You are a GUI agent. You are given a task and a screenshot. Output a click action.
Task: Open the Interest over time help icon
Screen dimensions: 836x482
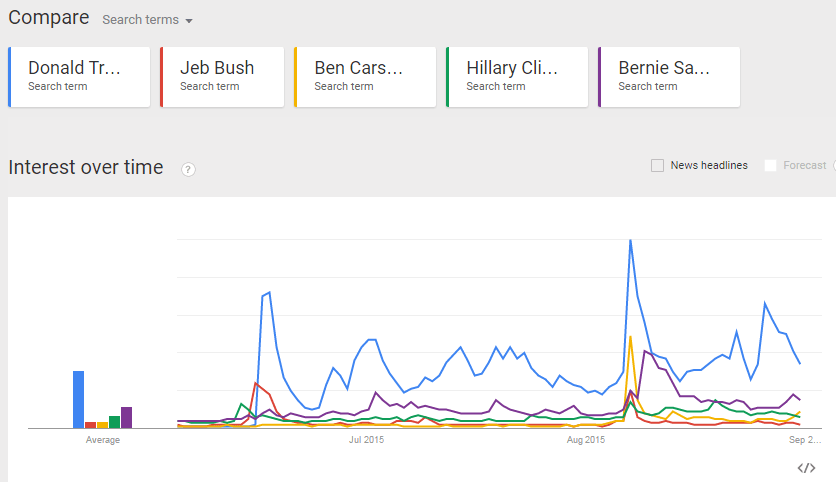pyautogui.click(x=188, y=169)
